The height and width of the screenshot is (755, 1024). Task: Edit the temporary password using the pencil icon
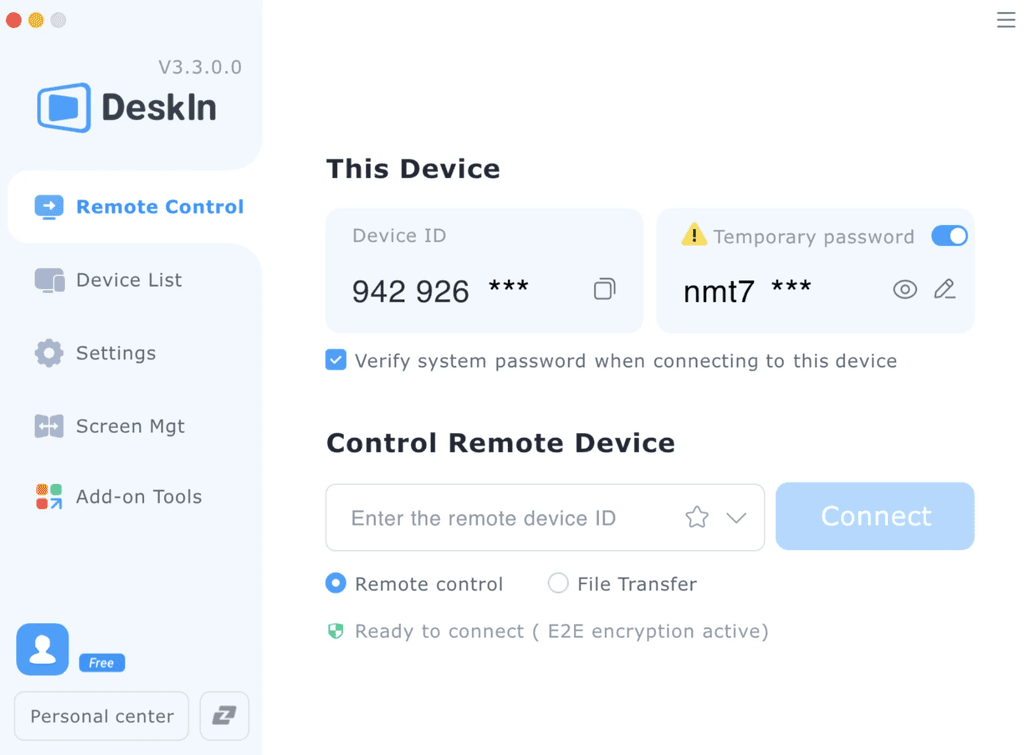(x=944, y=289)
